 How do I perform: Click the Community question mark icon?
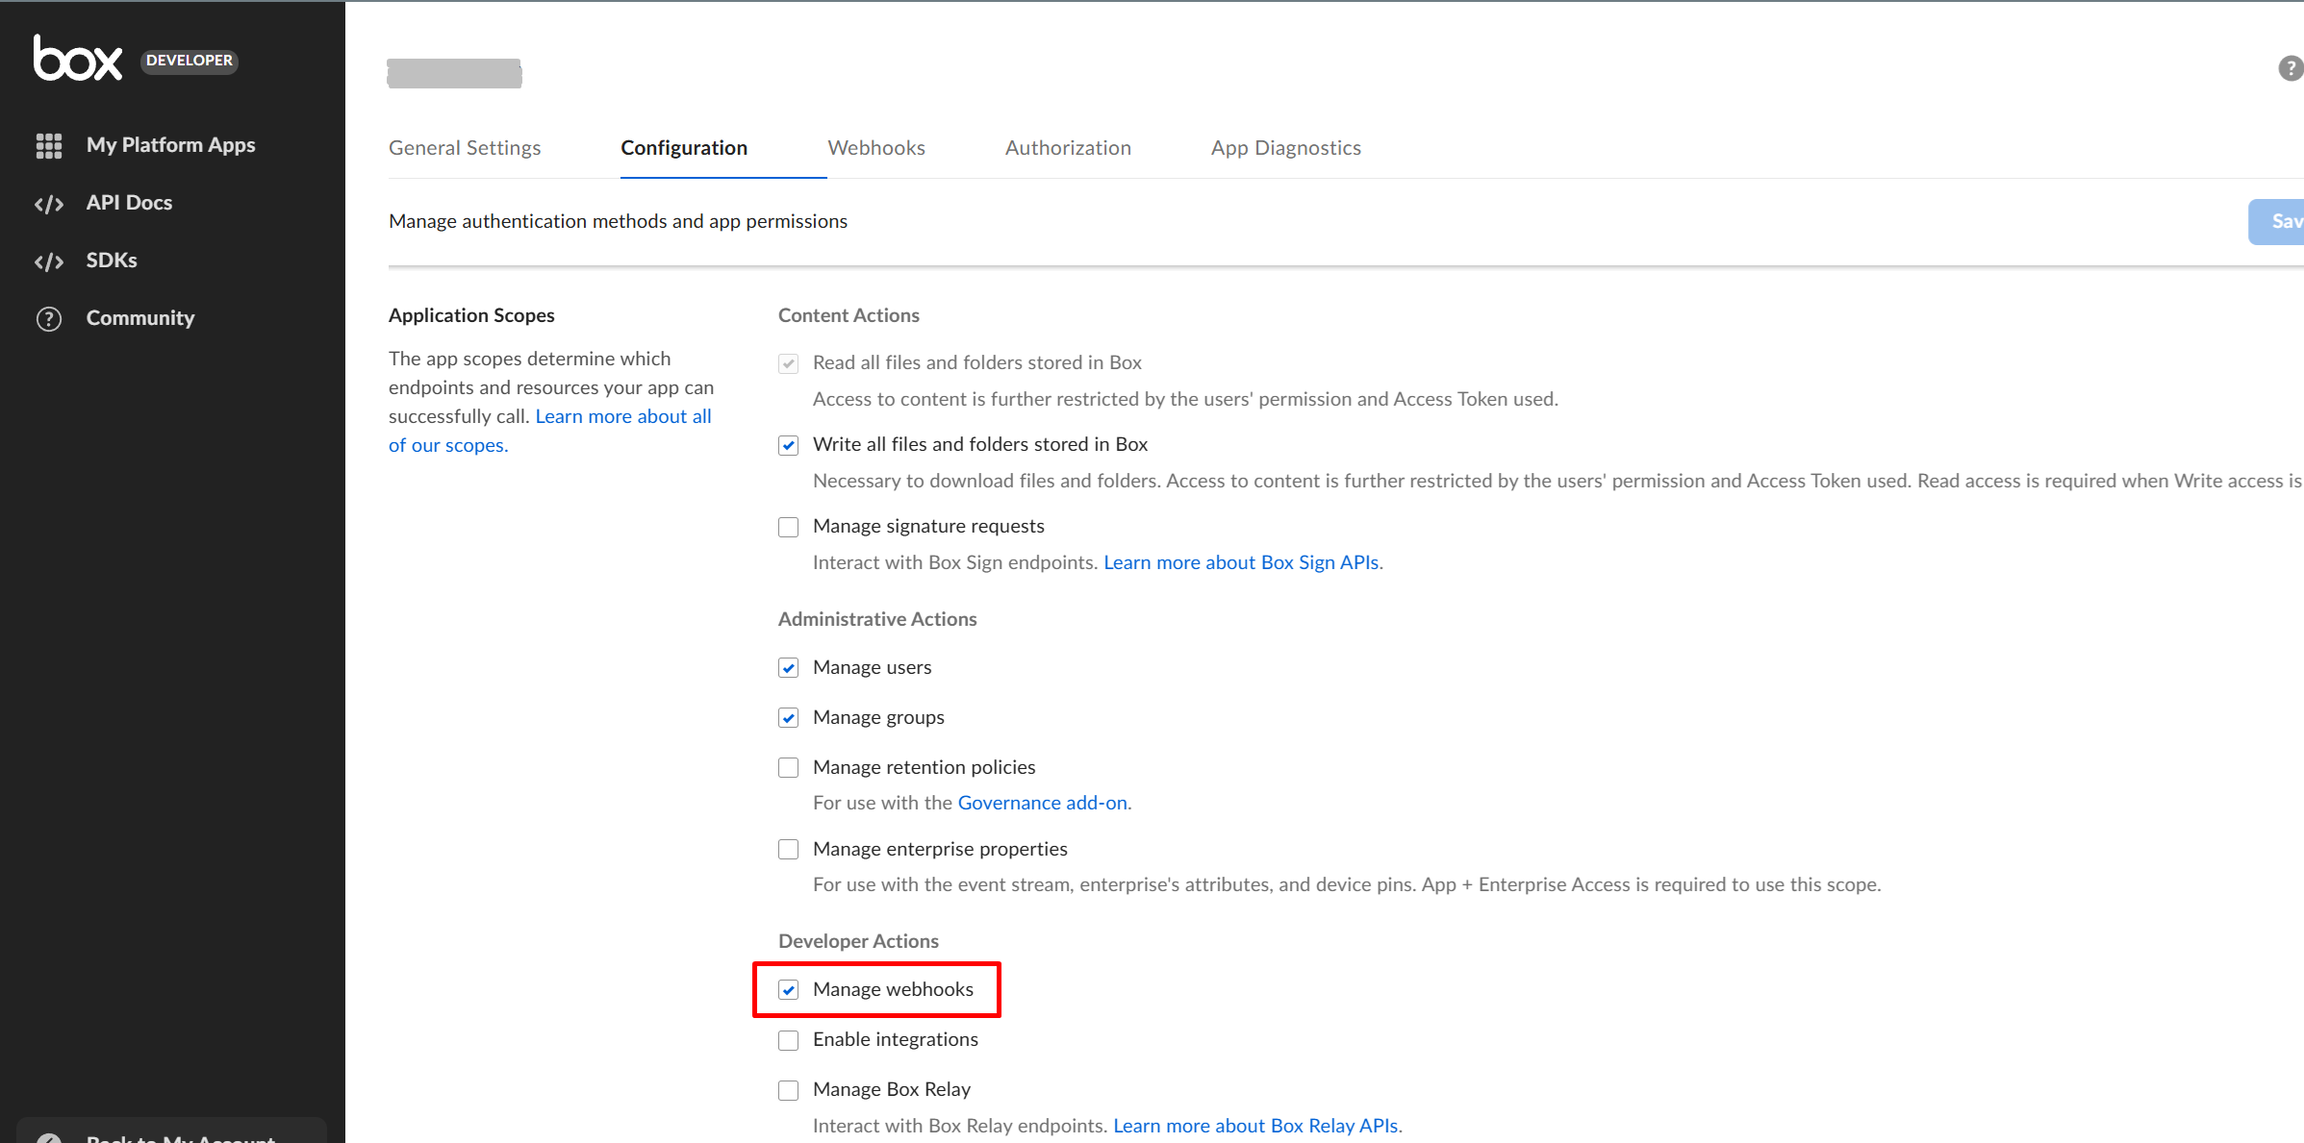click(49, 319)
